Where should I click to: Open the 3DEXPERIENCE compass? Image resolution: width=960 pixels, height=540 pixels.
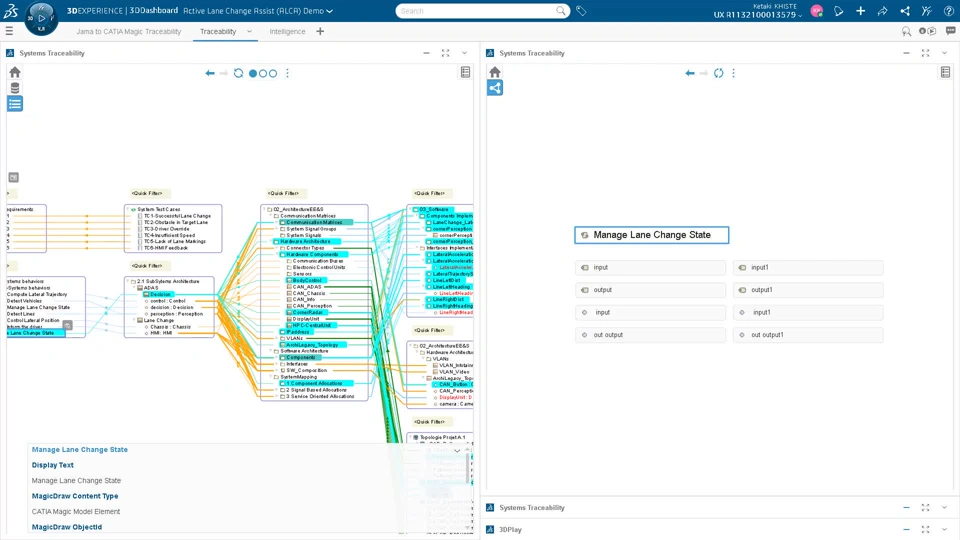[x=41, y=17]
